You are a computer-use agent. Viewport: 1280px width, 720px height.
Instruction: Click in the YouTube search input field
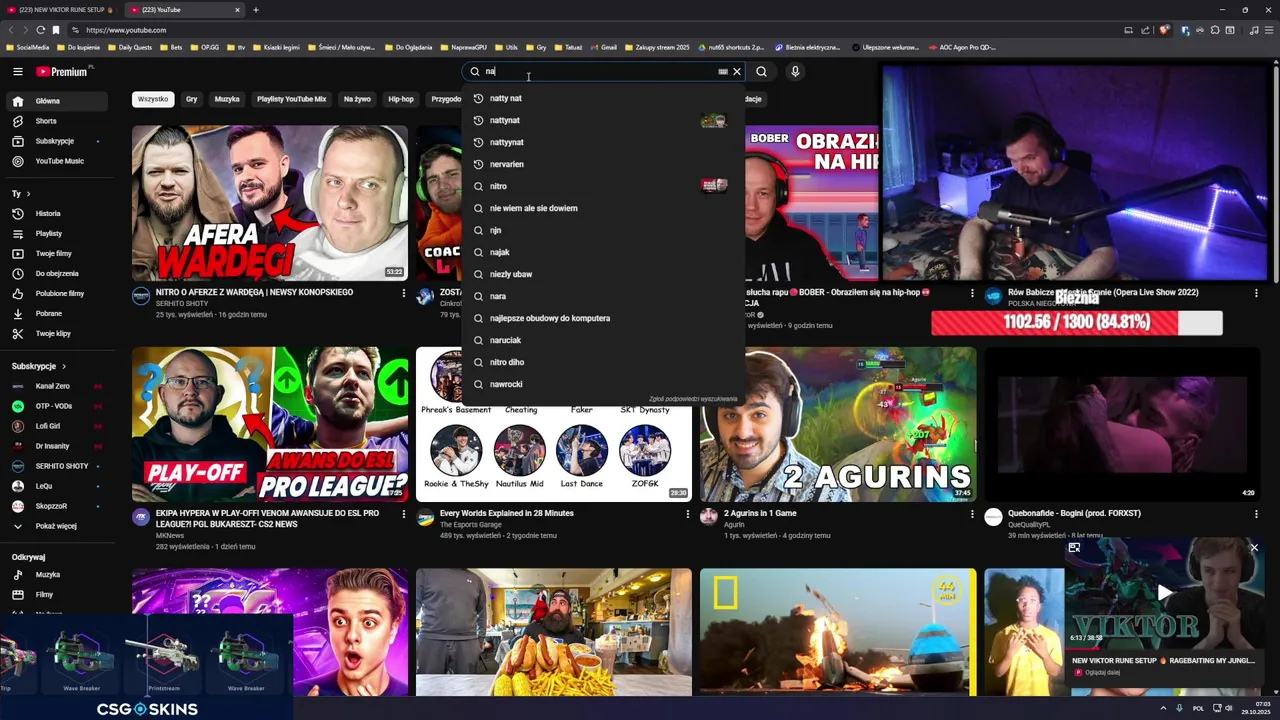click(600, 71)
